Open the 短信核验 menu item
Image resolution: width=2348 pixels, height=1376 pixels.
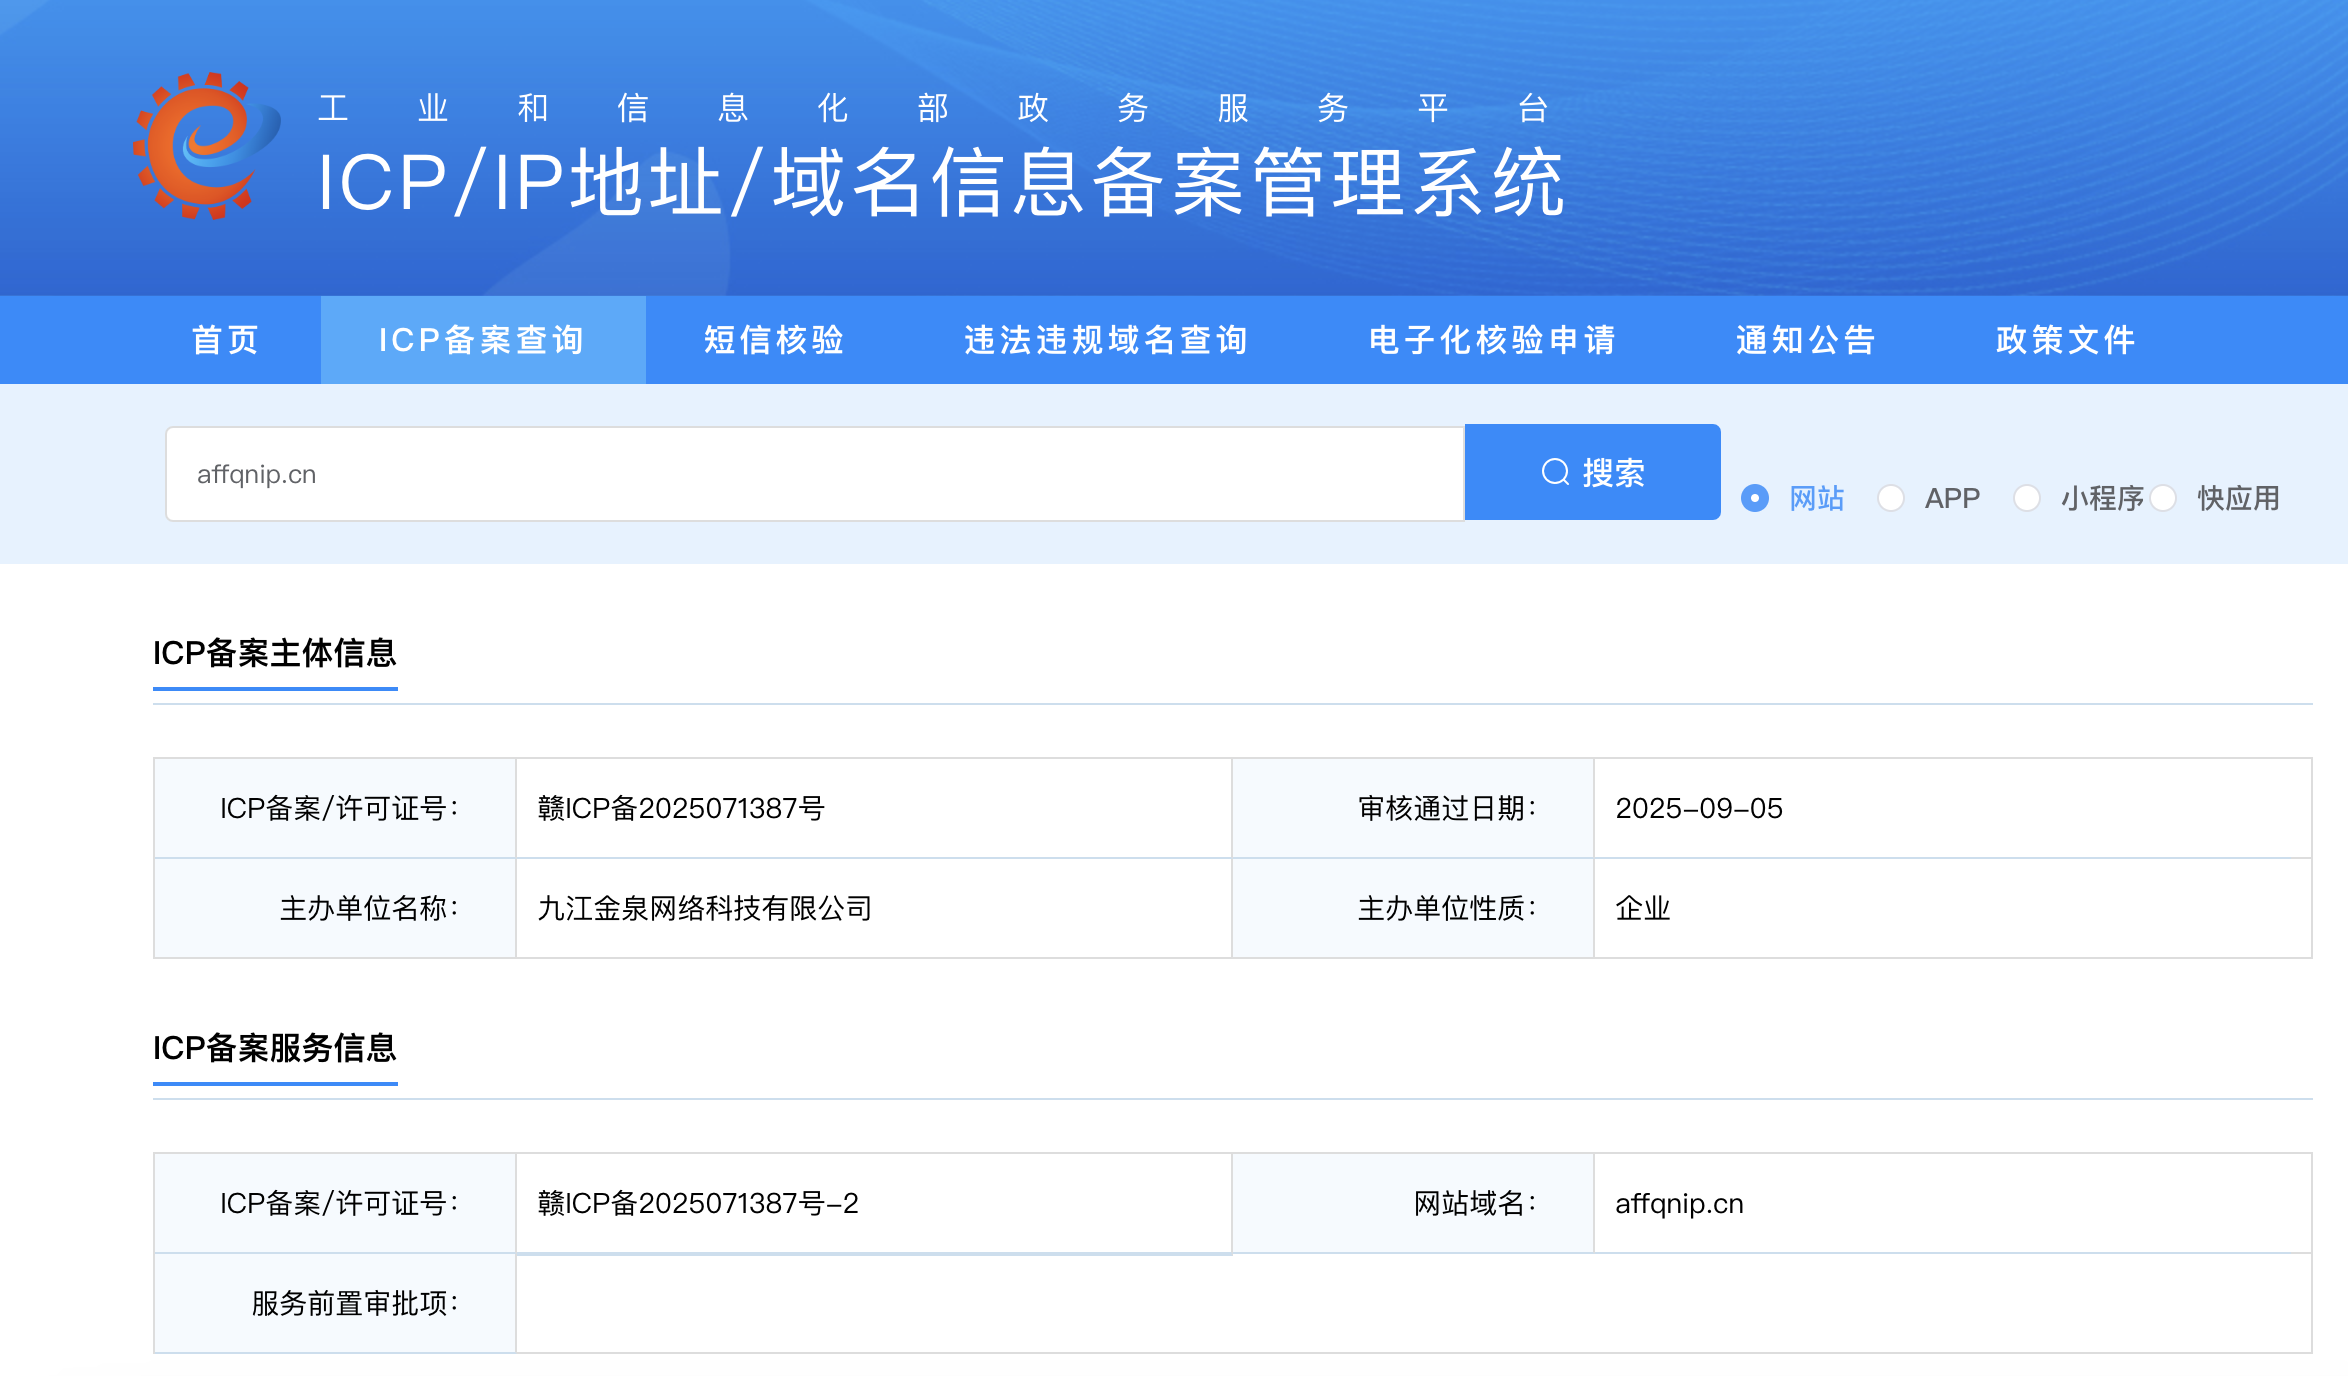coord(774,340)
